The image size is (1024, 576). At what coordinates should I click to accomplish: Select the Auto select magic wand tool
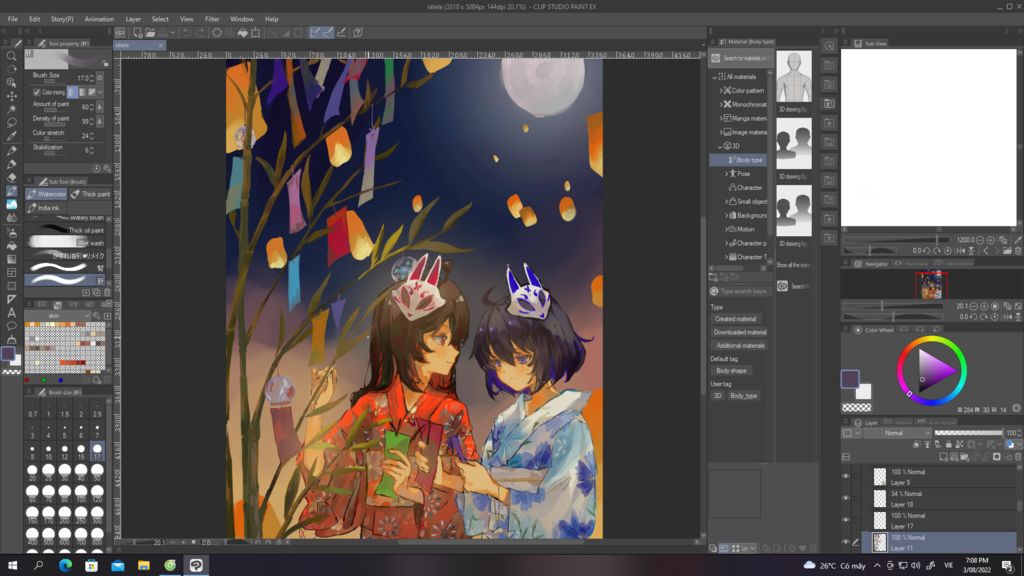tap(11, 109)
